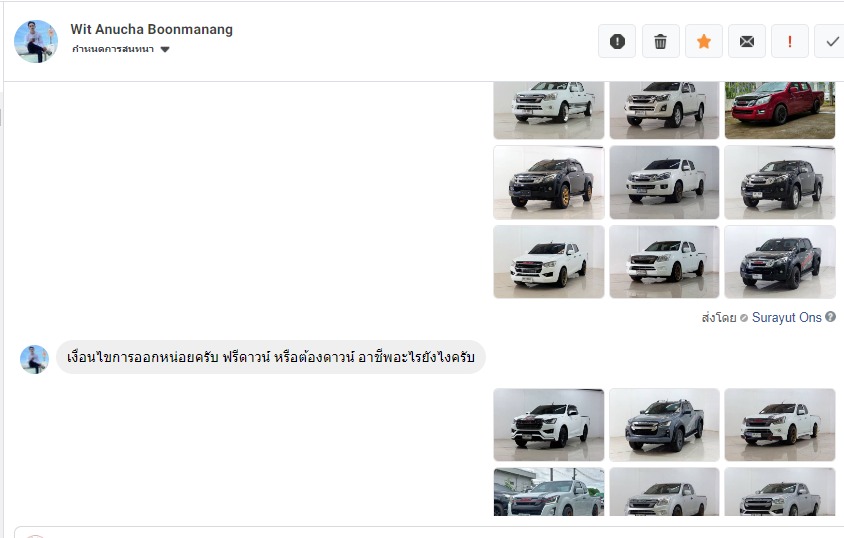Open the red pickup truck photo
The height and width of the screenshot is (538, 844).
tap(779, 110)
